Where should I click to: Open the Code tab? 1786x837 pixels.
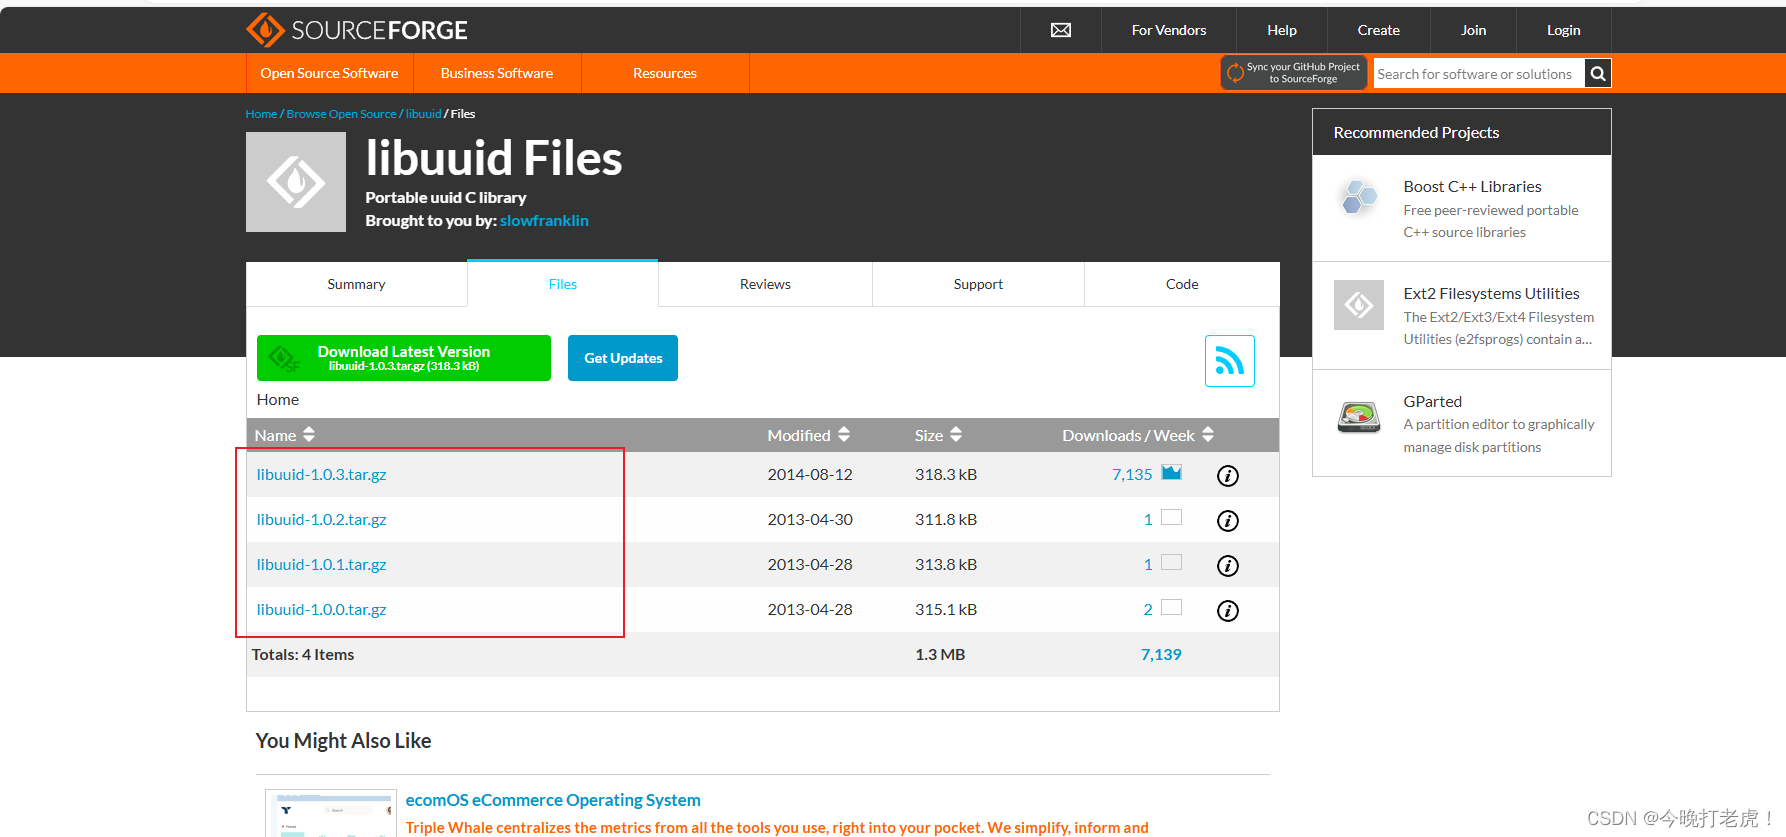(x=1182, y=284)
